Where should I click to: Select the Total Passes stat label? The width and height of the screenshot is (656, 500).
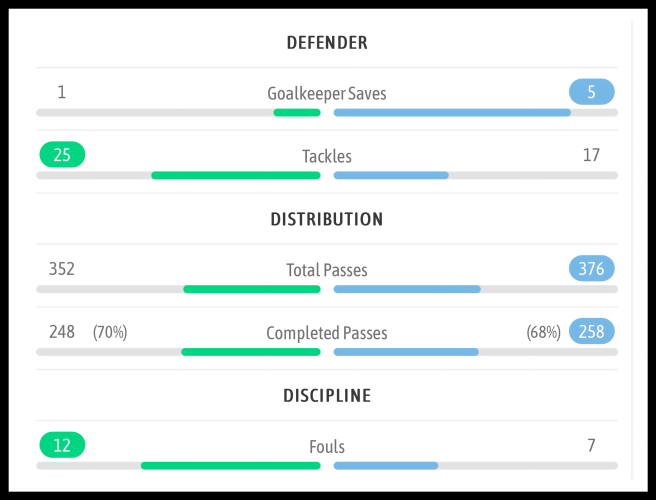[x=327, y=270]
